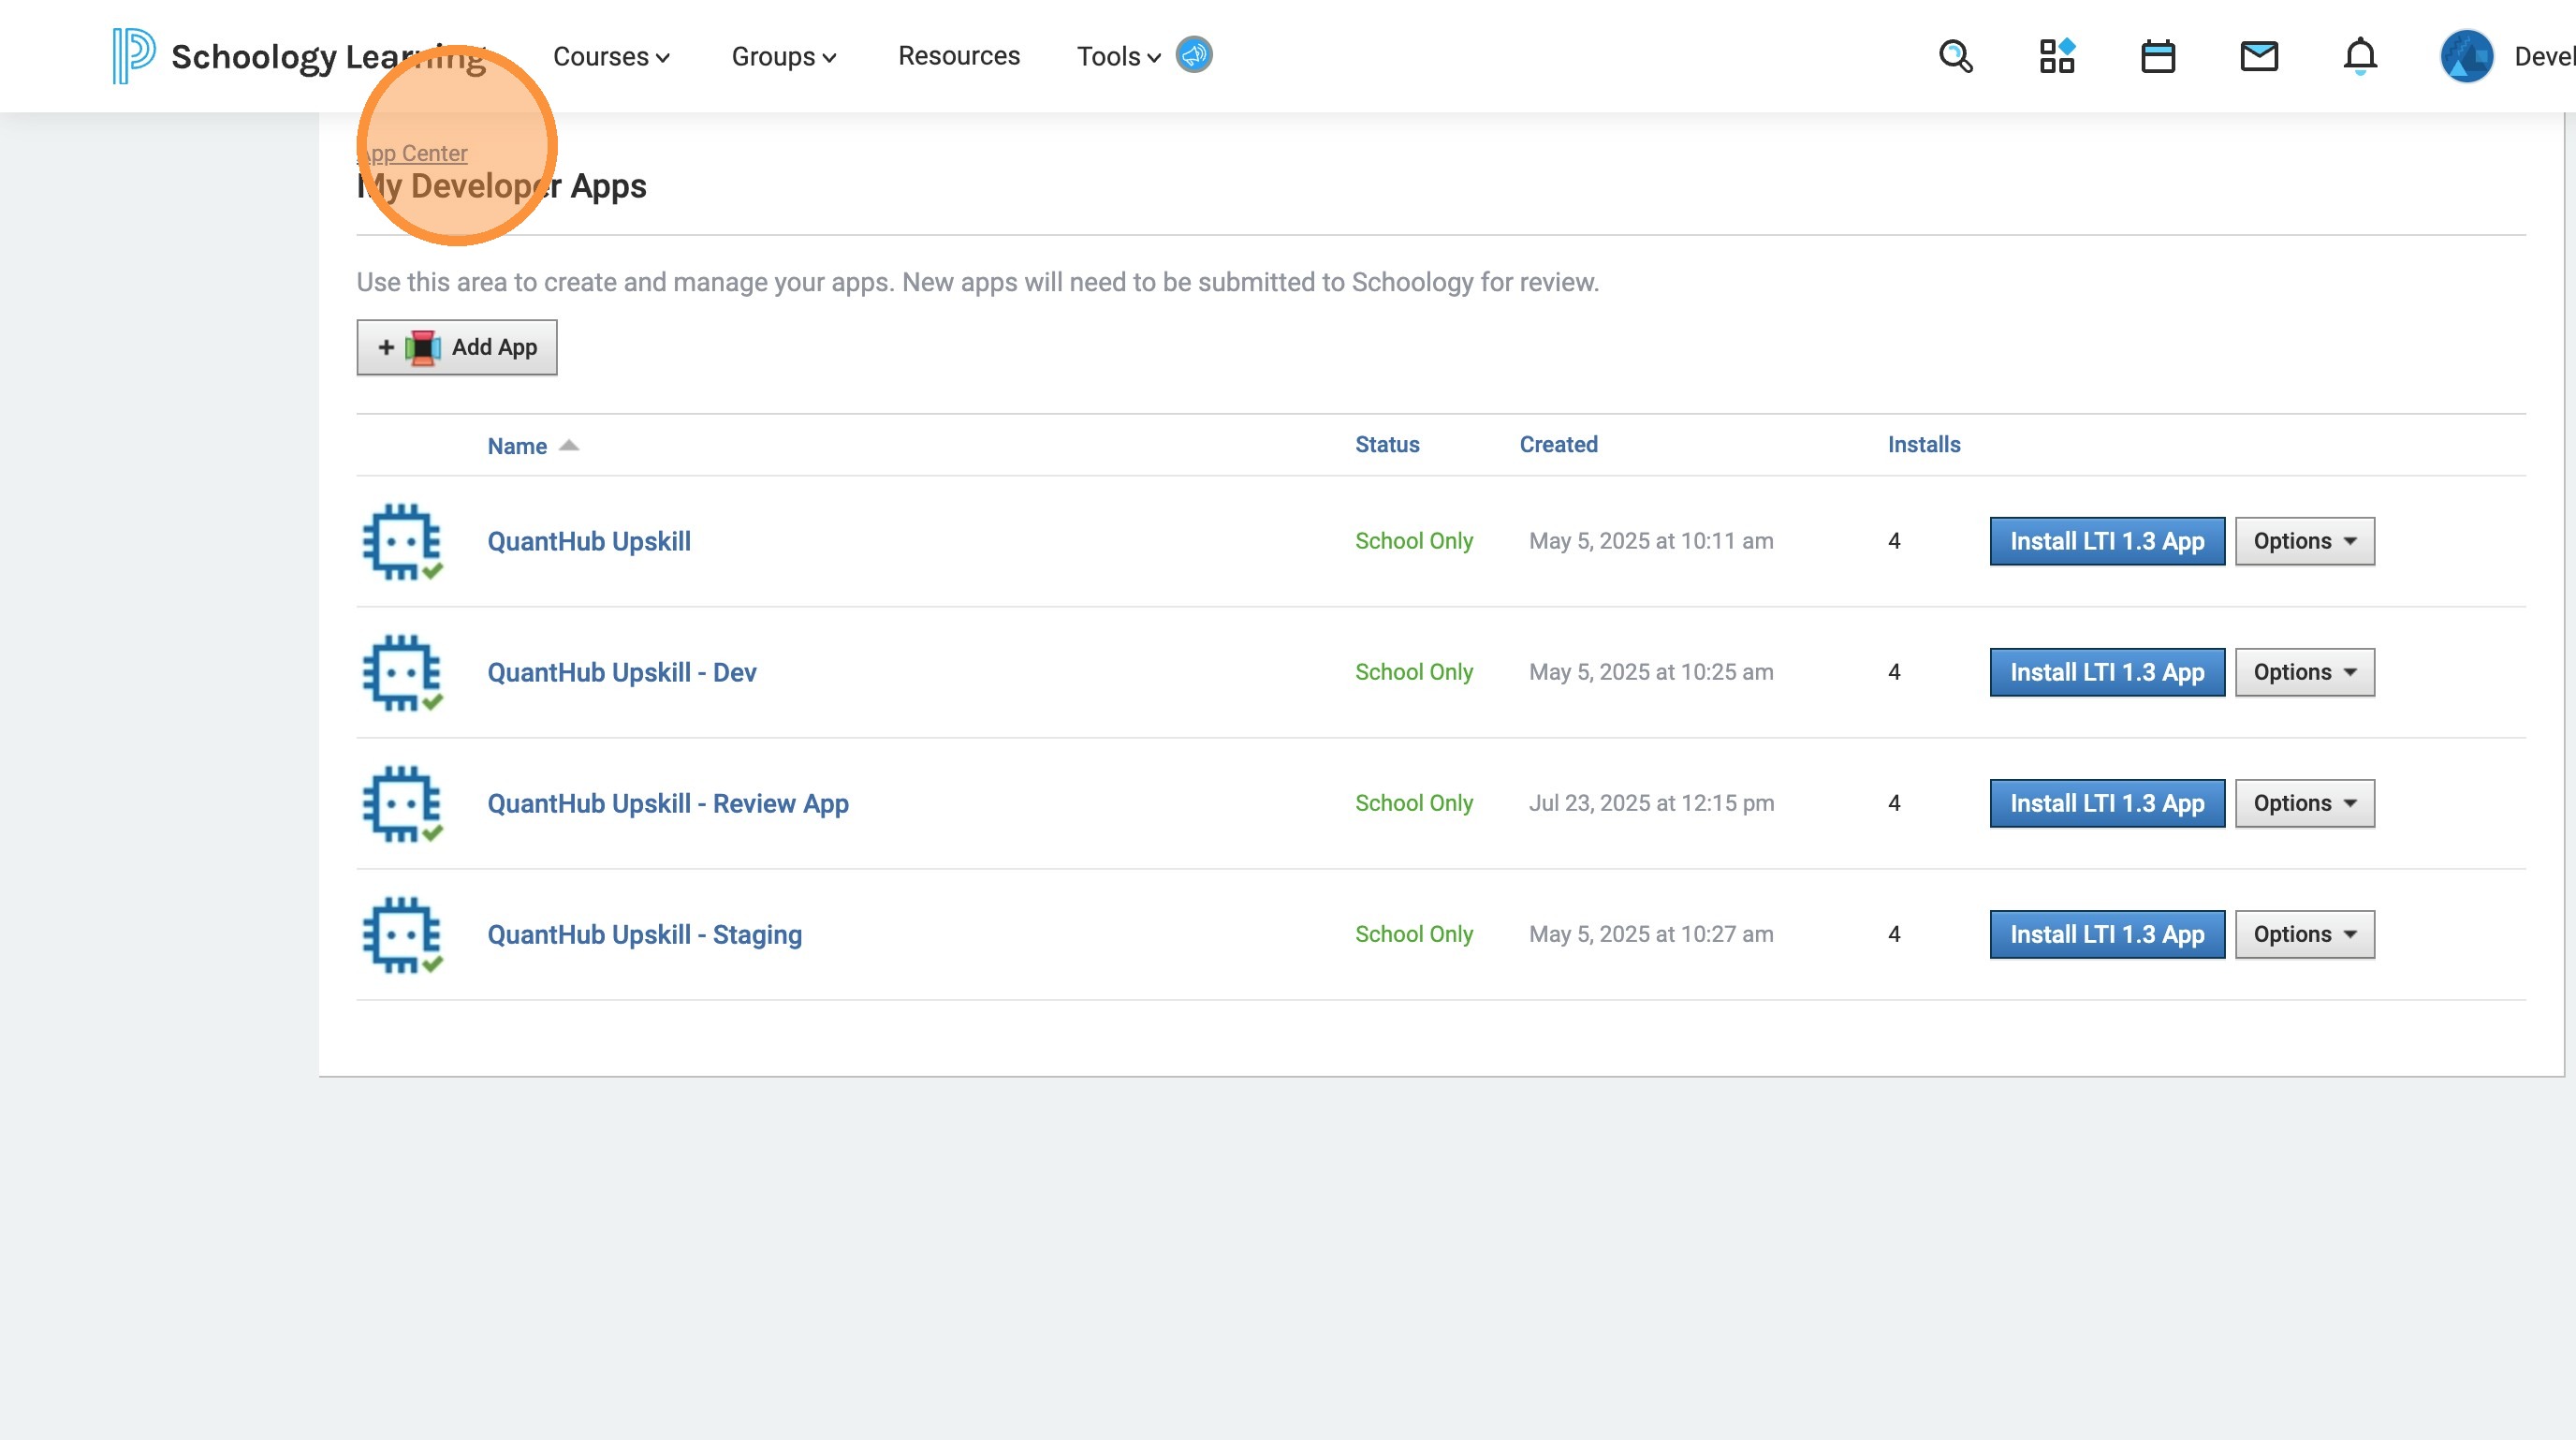Open the Resources menu item

coord(958,56)
